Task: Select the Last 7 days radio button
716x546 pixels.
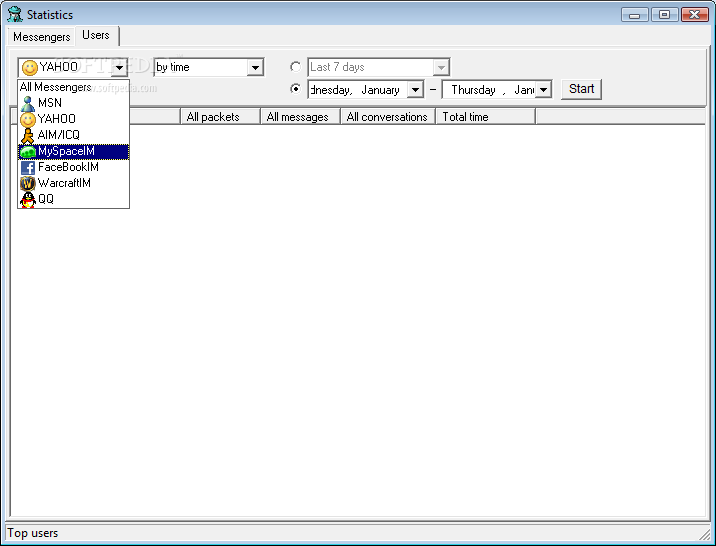Action: click(x=295, y=67)
